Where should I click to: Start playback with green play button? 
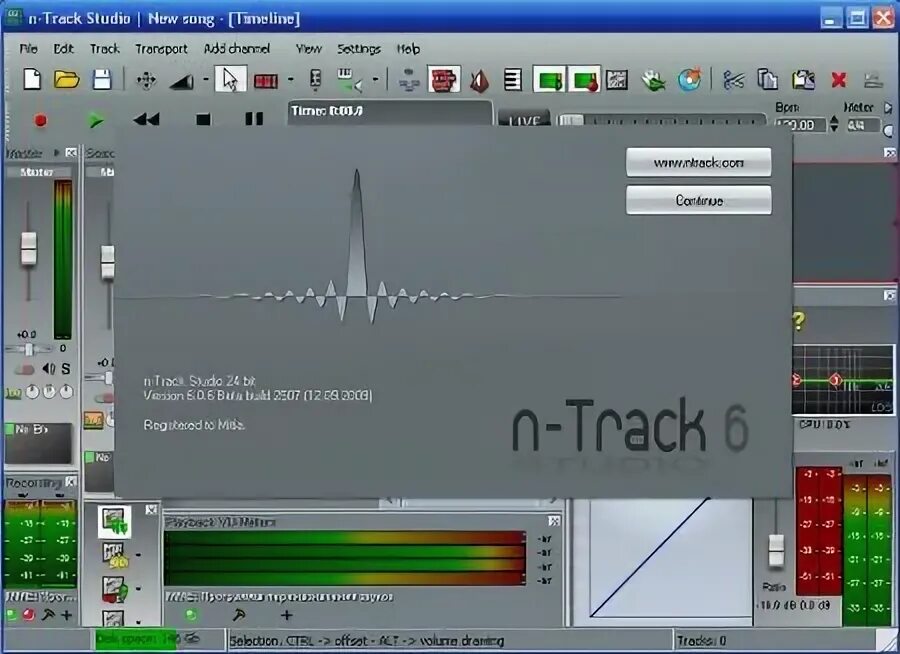pos(95,120)
